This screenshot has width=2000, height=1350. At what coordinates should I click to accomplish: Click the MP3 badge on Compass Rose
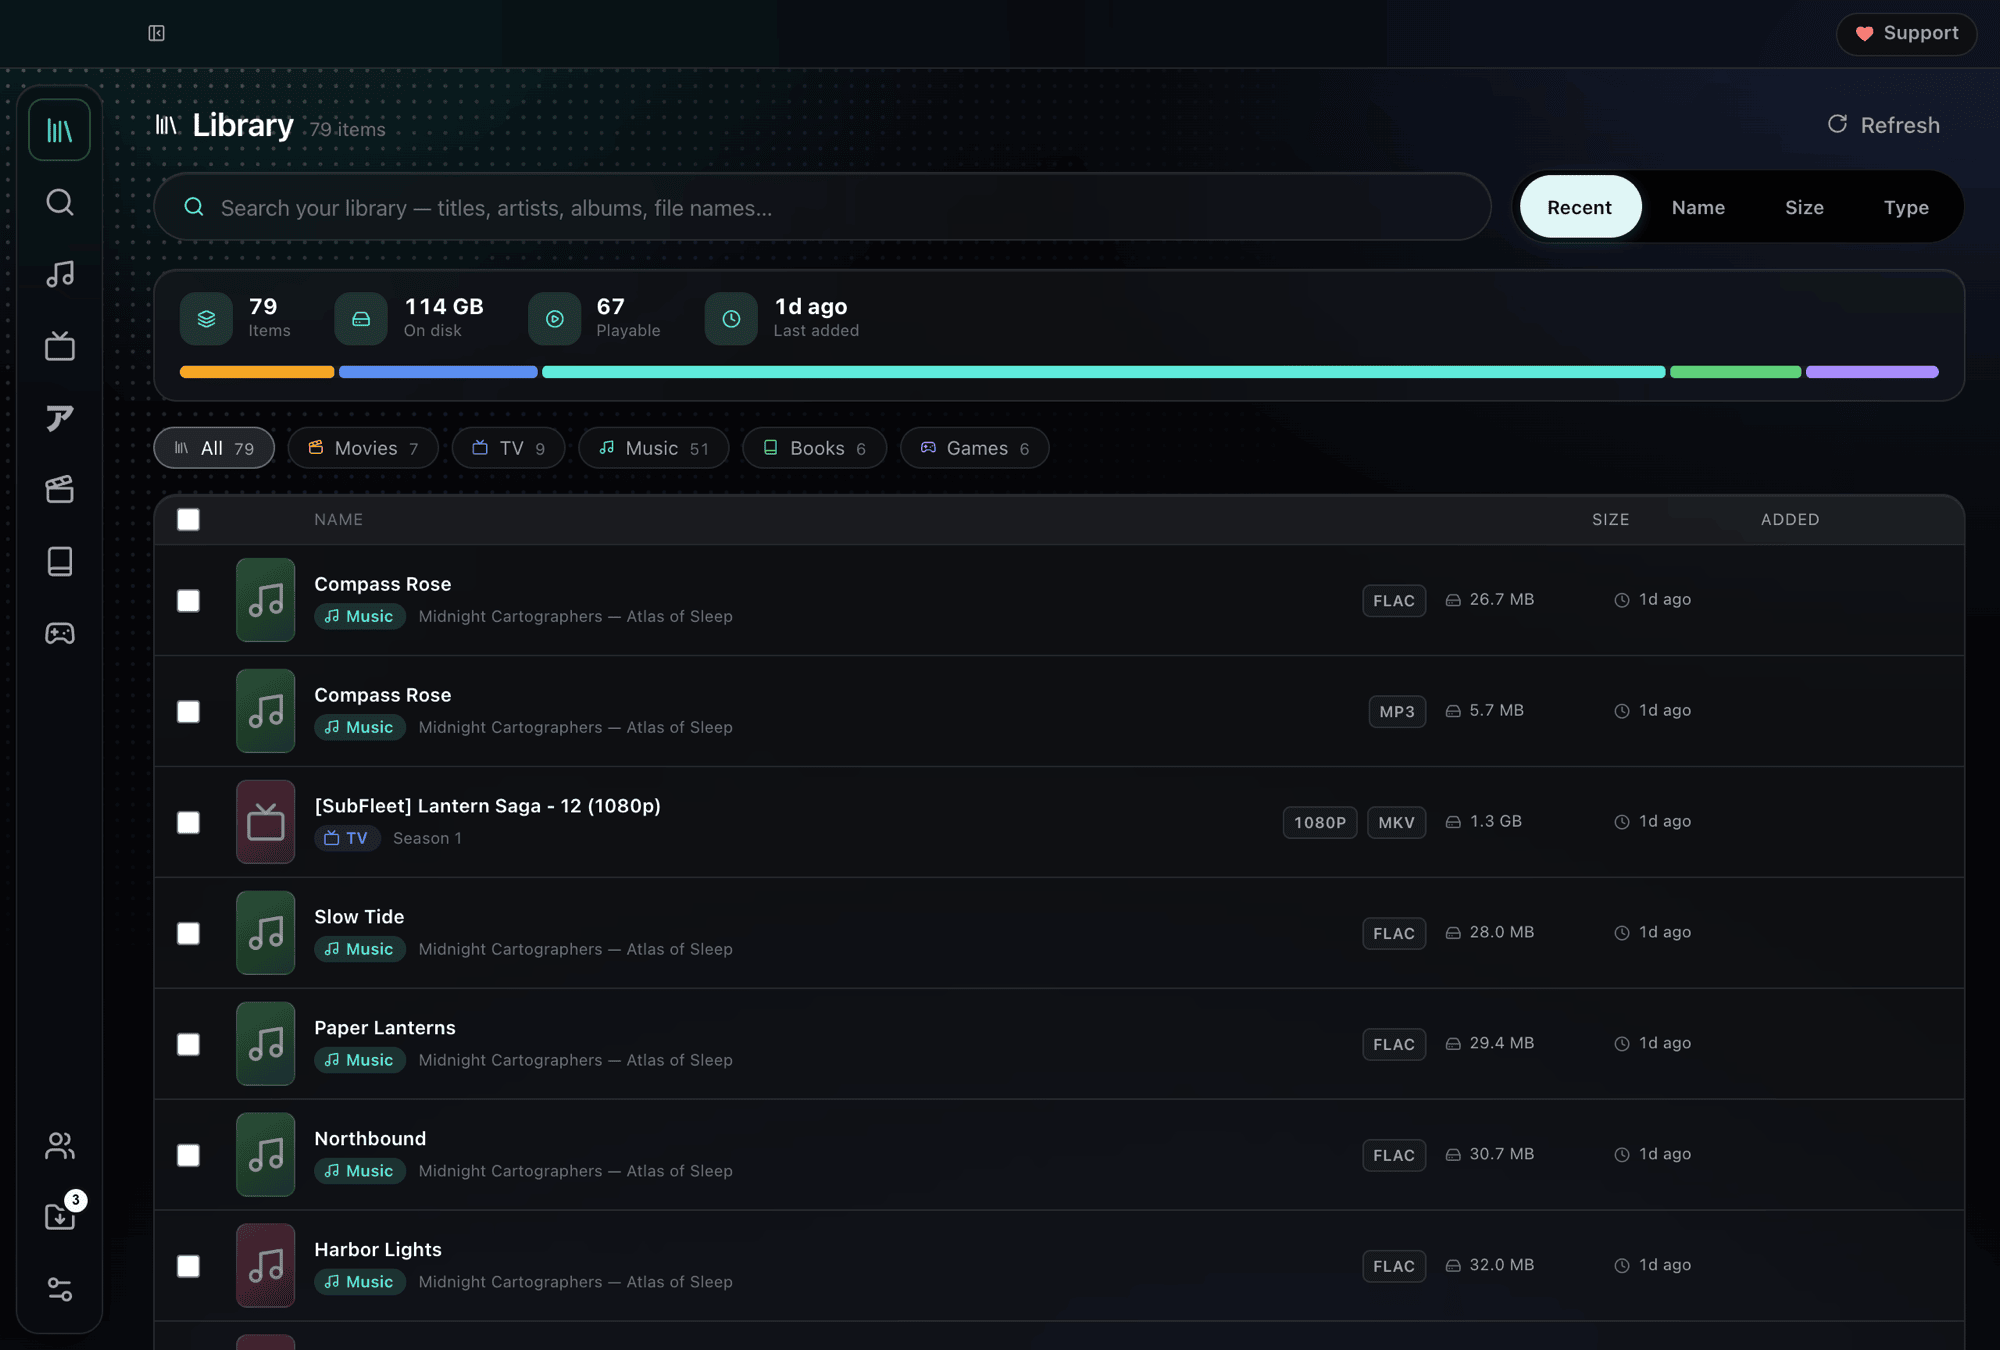(1397, 711)
